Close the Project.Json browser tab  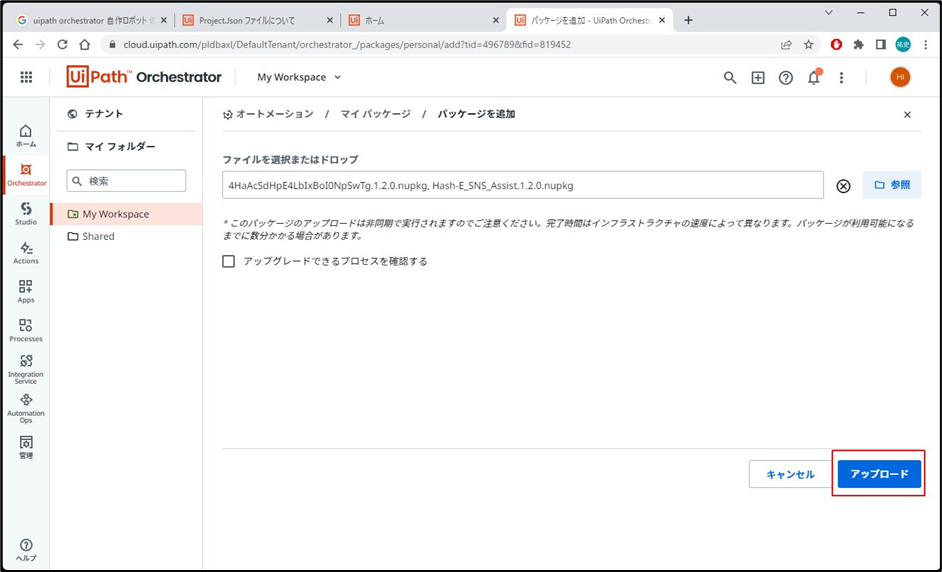coord(329,20)
